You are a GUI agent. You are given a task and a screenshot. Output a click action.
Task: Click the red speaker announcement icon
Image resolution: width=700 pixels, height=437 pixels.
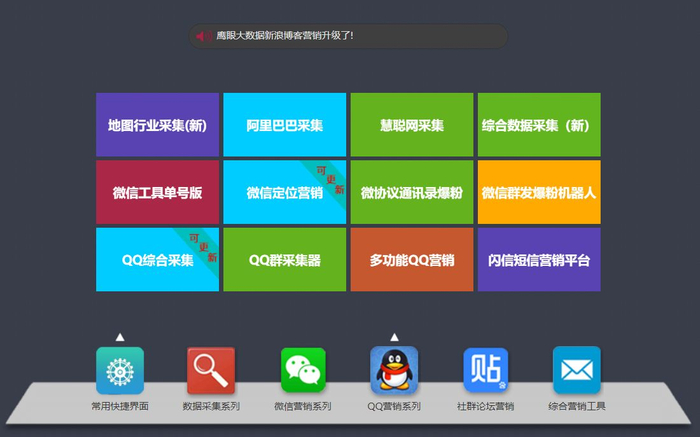(x=204, y=36)
